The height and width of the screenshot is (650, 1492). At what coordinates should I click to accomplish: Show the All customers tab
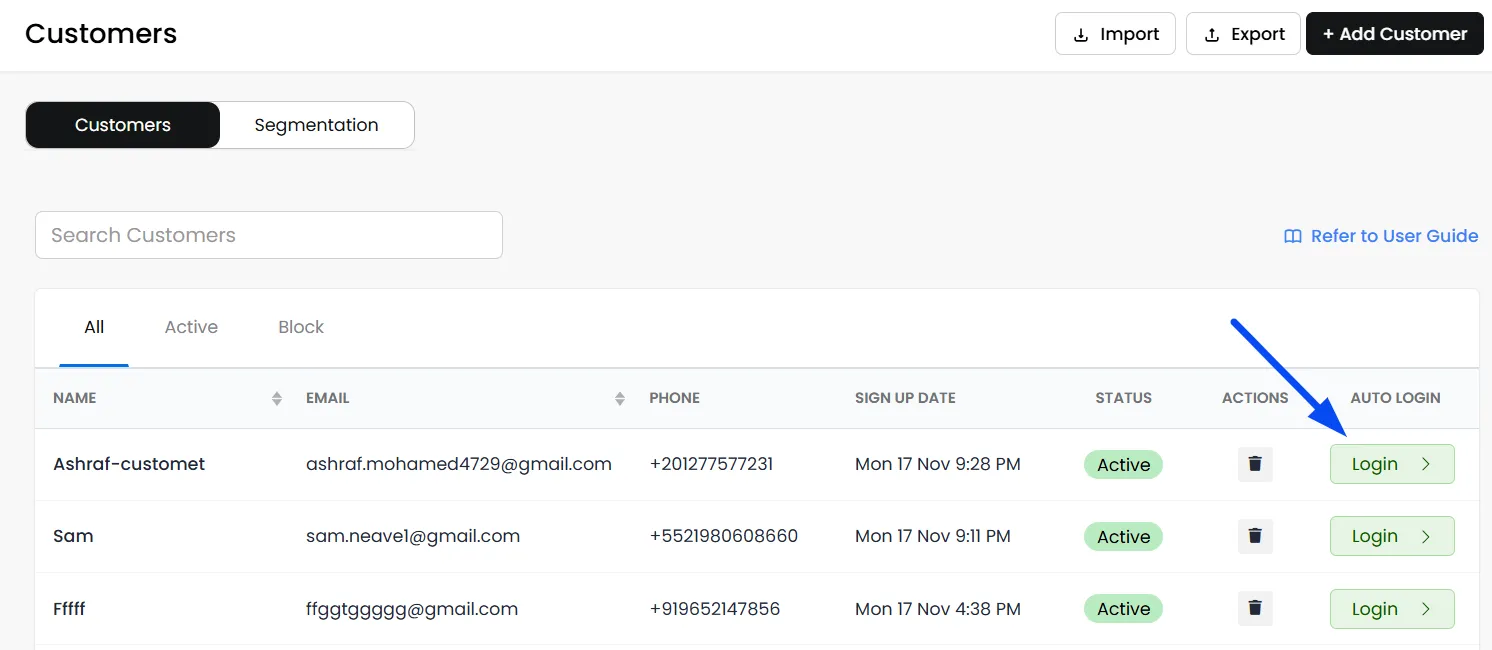[x=94, y=327]
